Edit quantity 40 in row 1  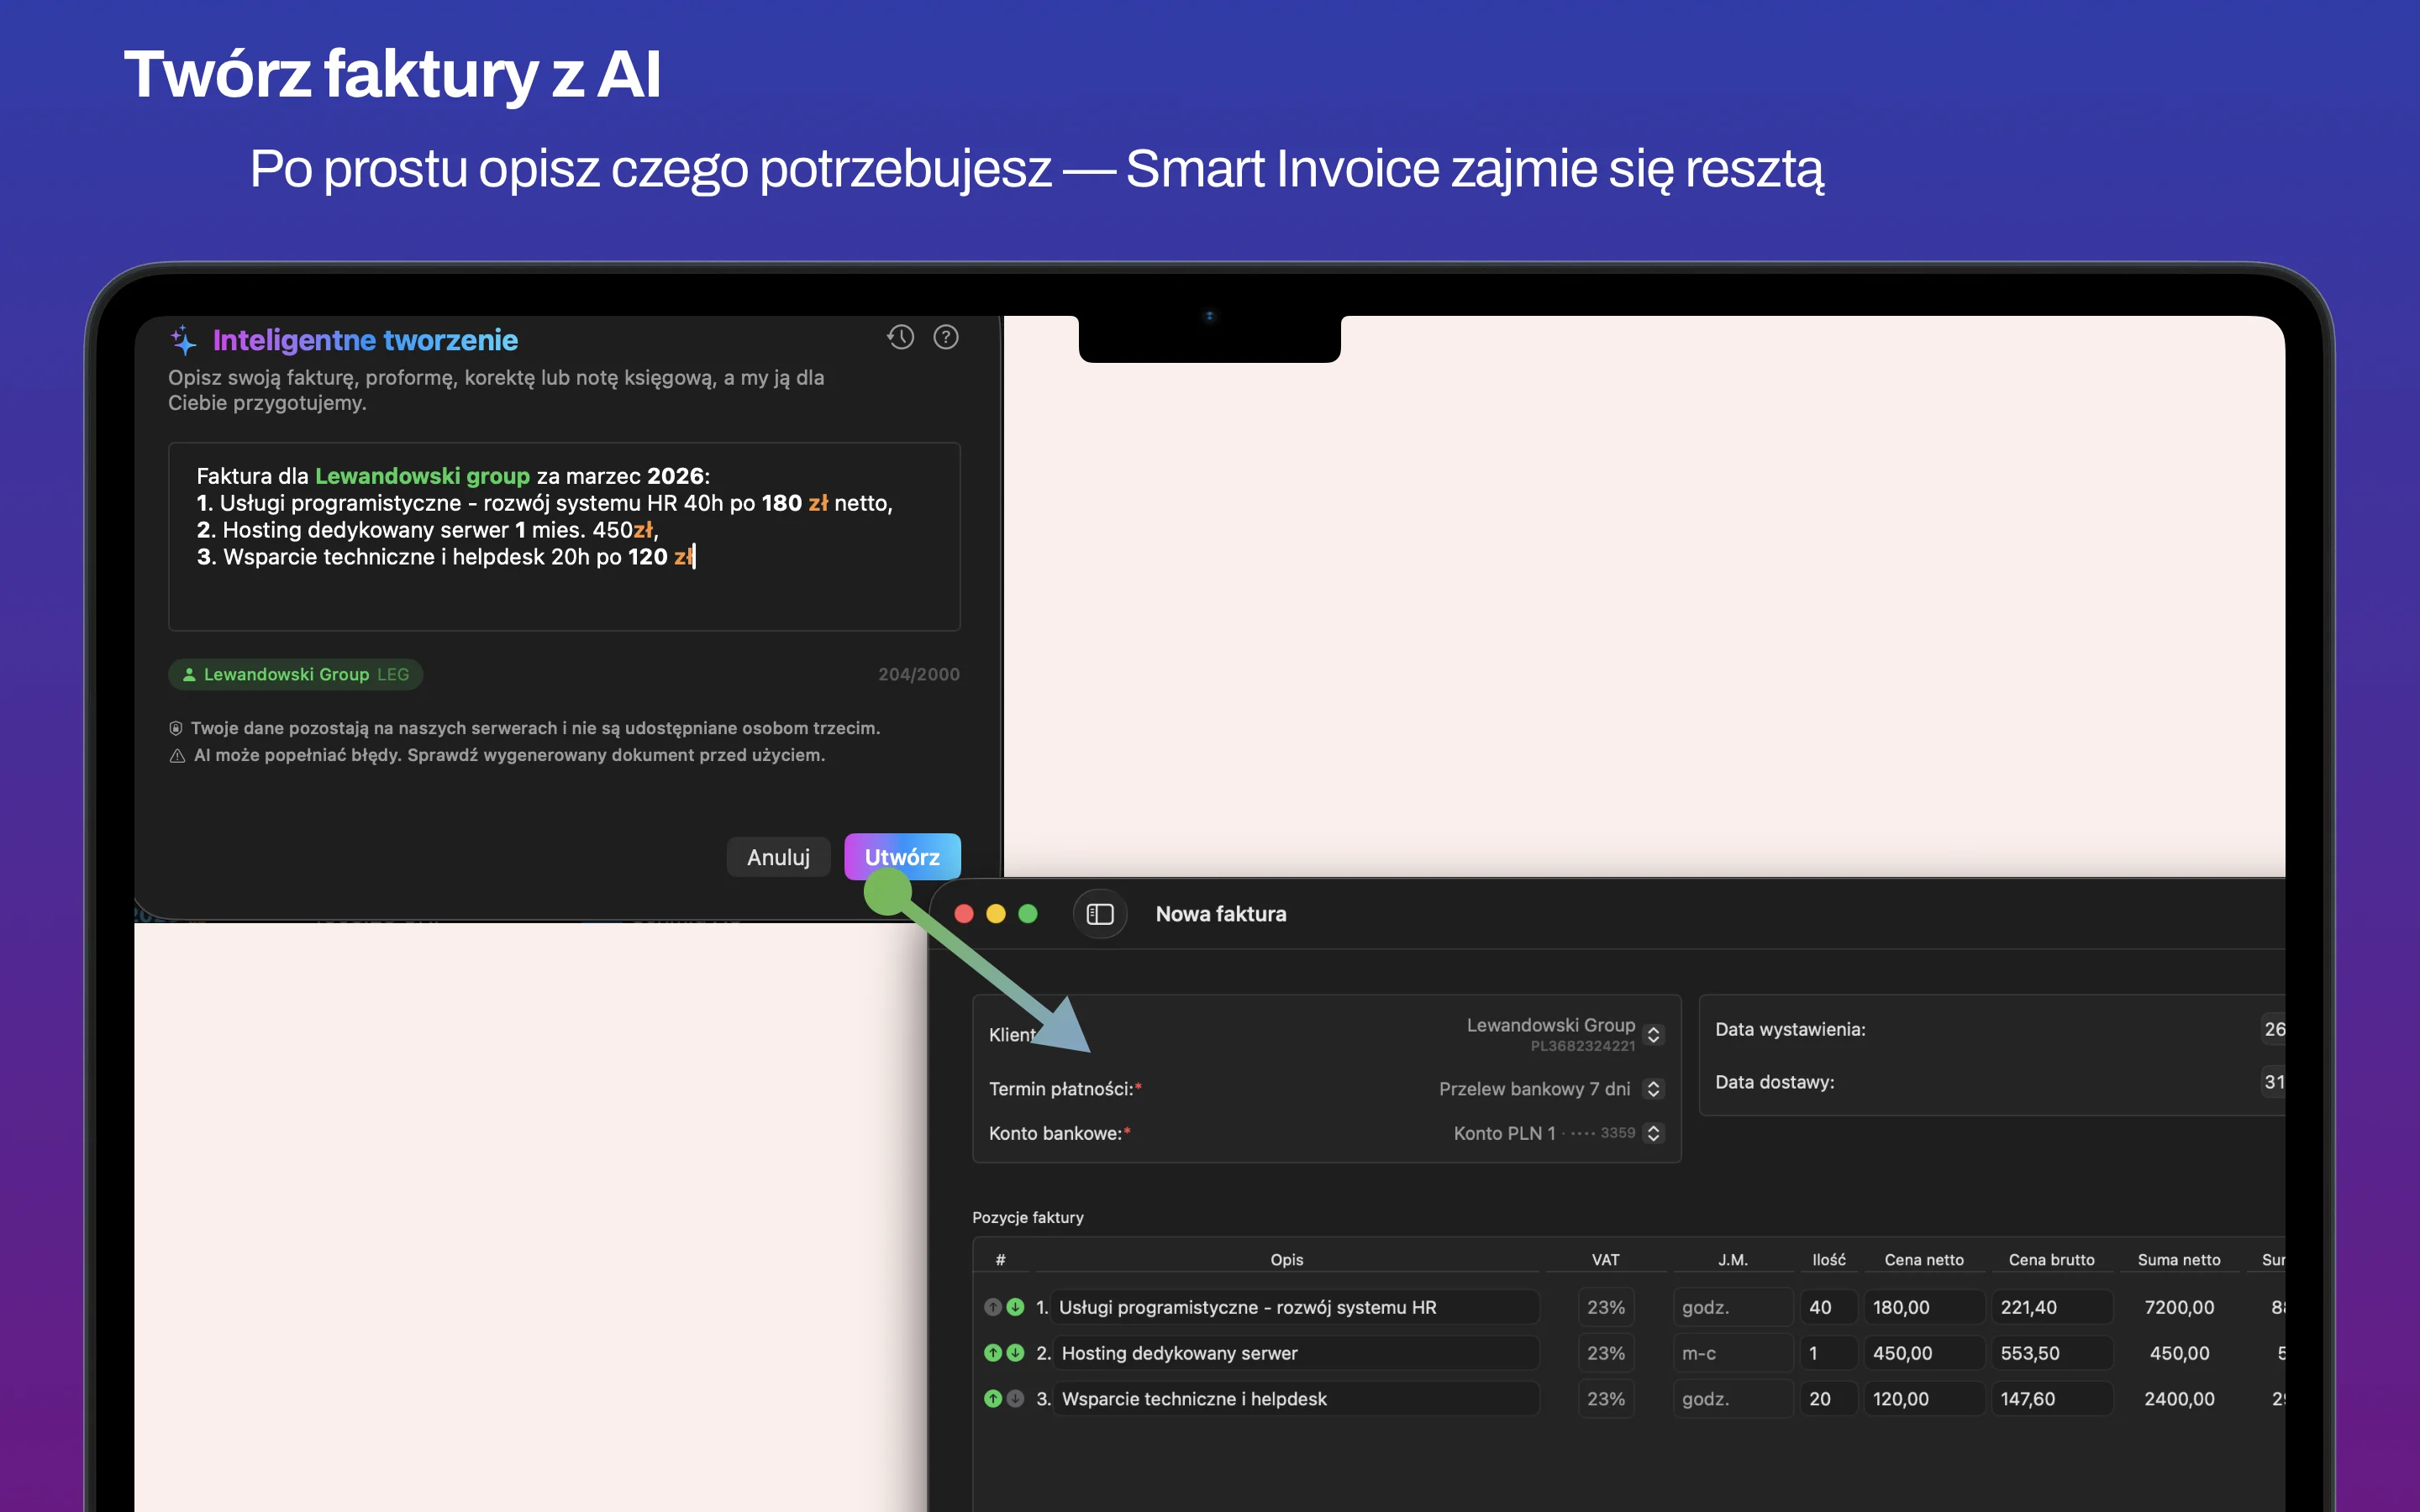click(x=1829, y=1307)
